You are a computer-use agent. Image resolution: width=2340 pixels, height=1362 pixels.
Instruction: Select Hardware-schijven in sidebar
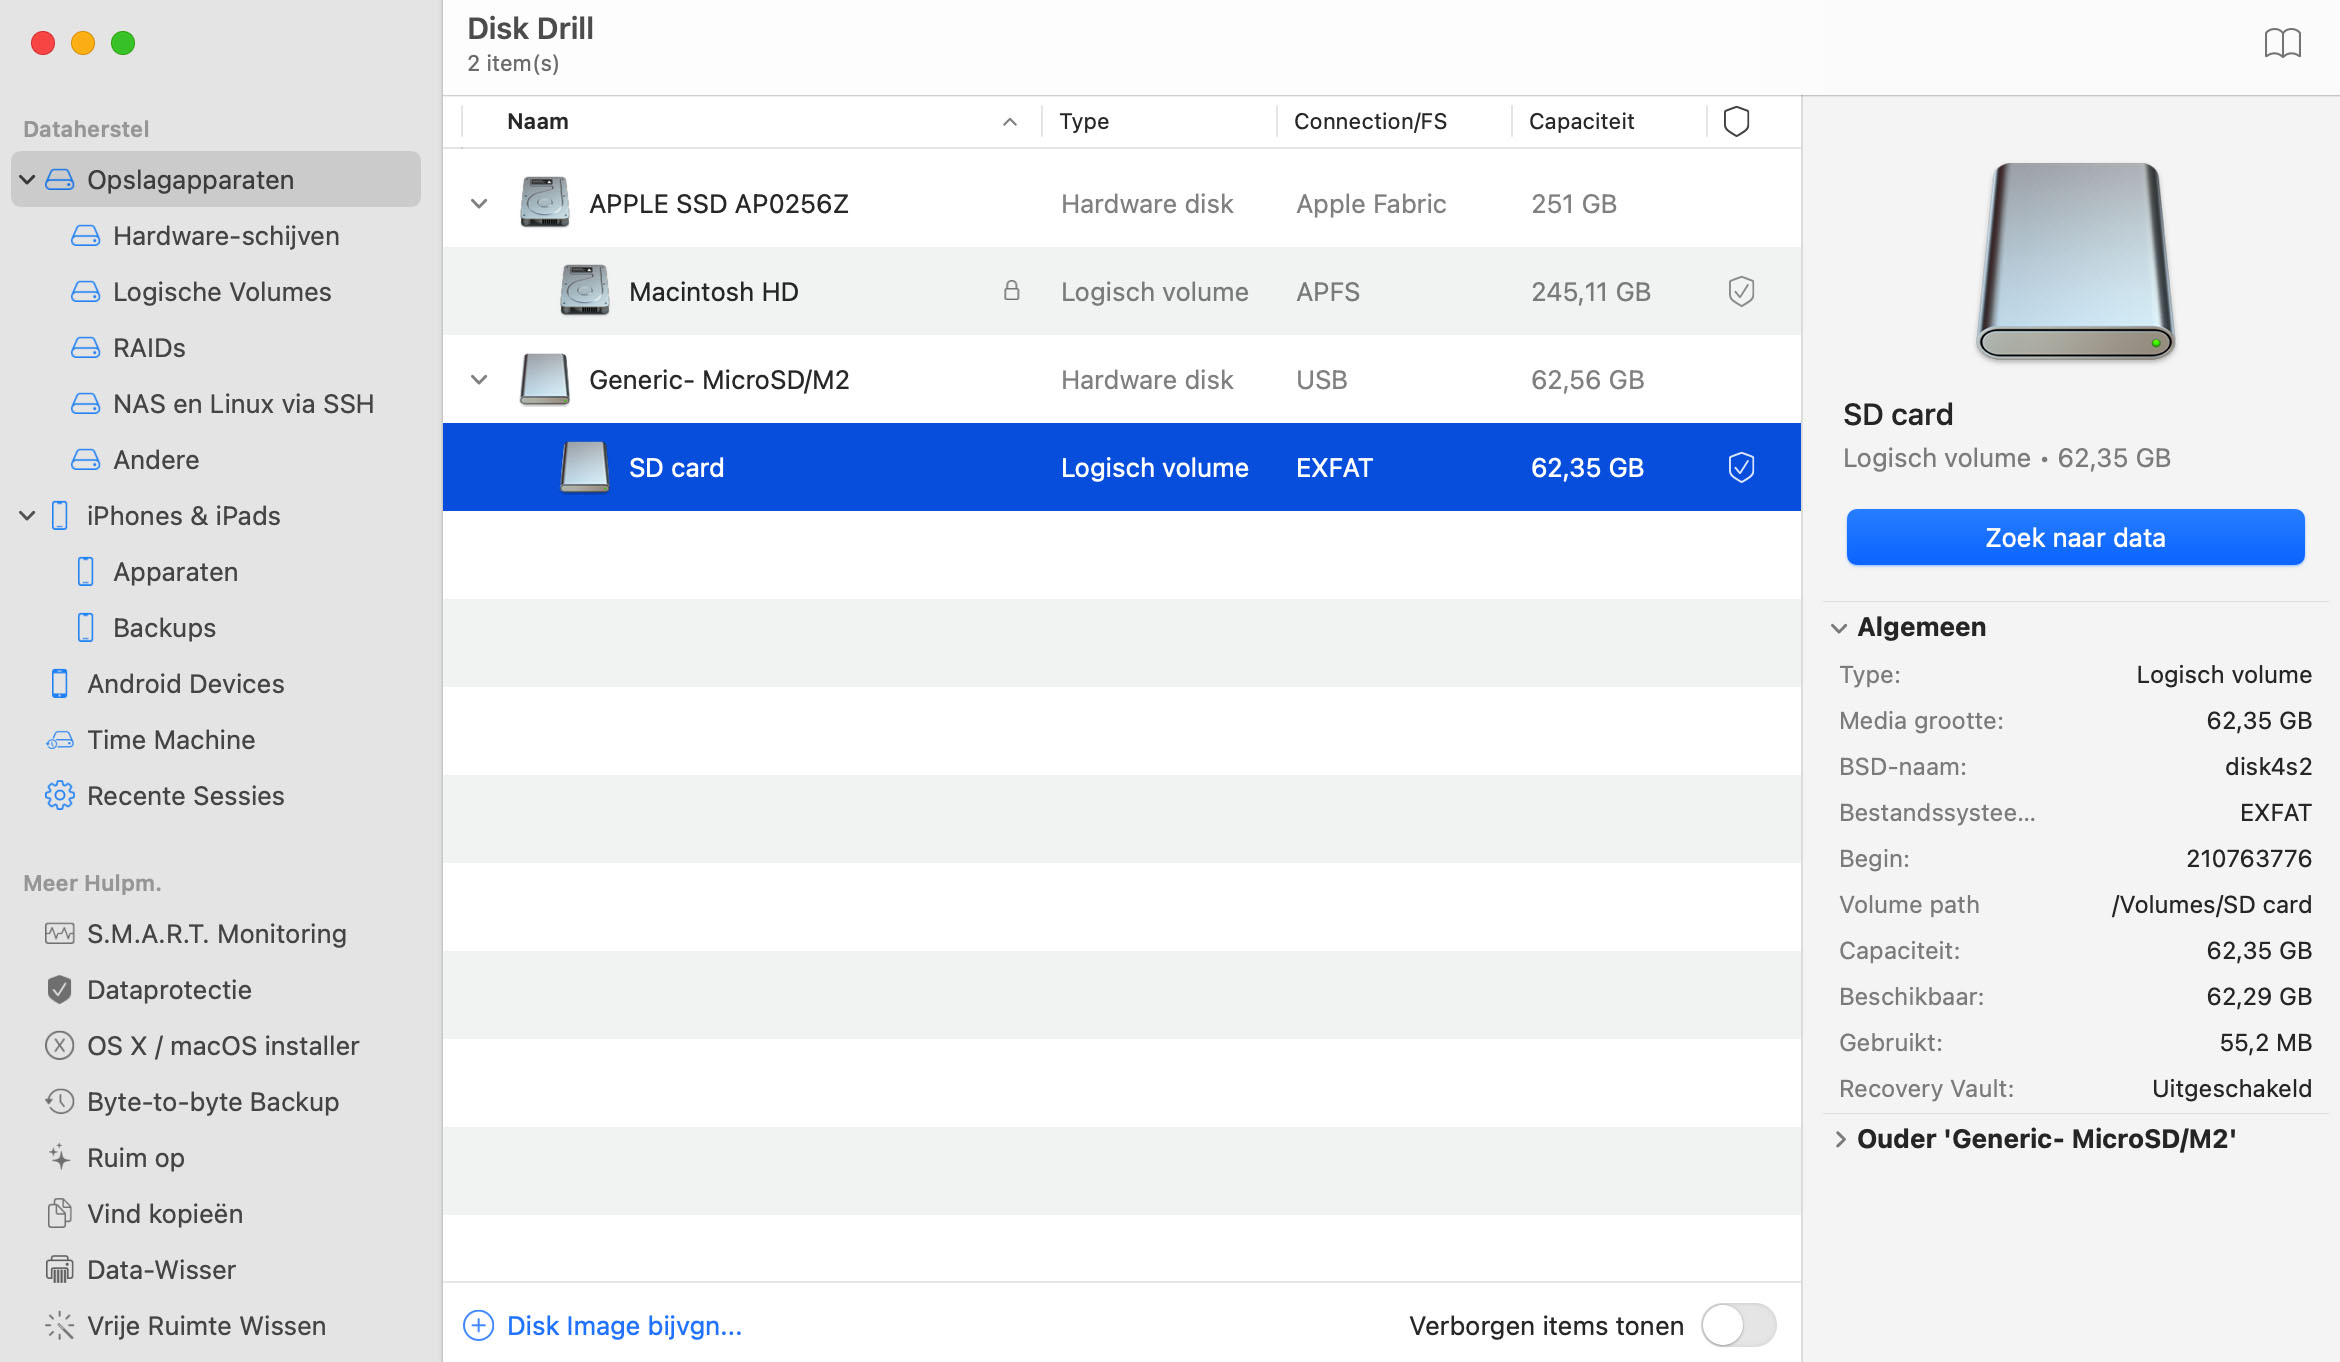point(225,235)
